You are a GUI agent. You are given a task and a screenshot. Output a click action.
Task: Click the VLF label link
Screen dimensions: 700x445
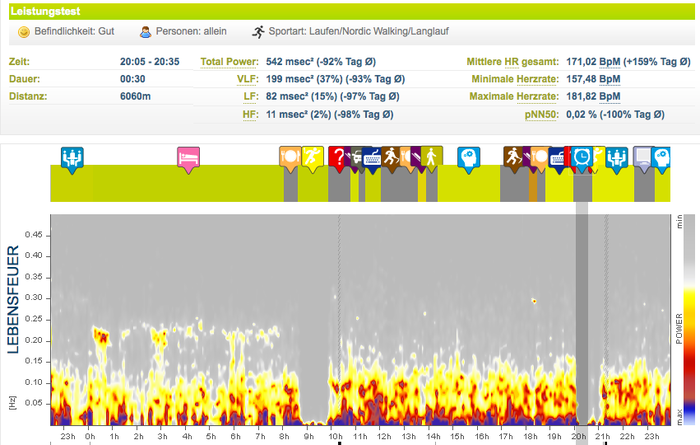click(x=247, y=79)
